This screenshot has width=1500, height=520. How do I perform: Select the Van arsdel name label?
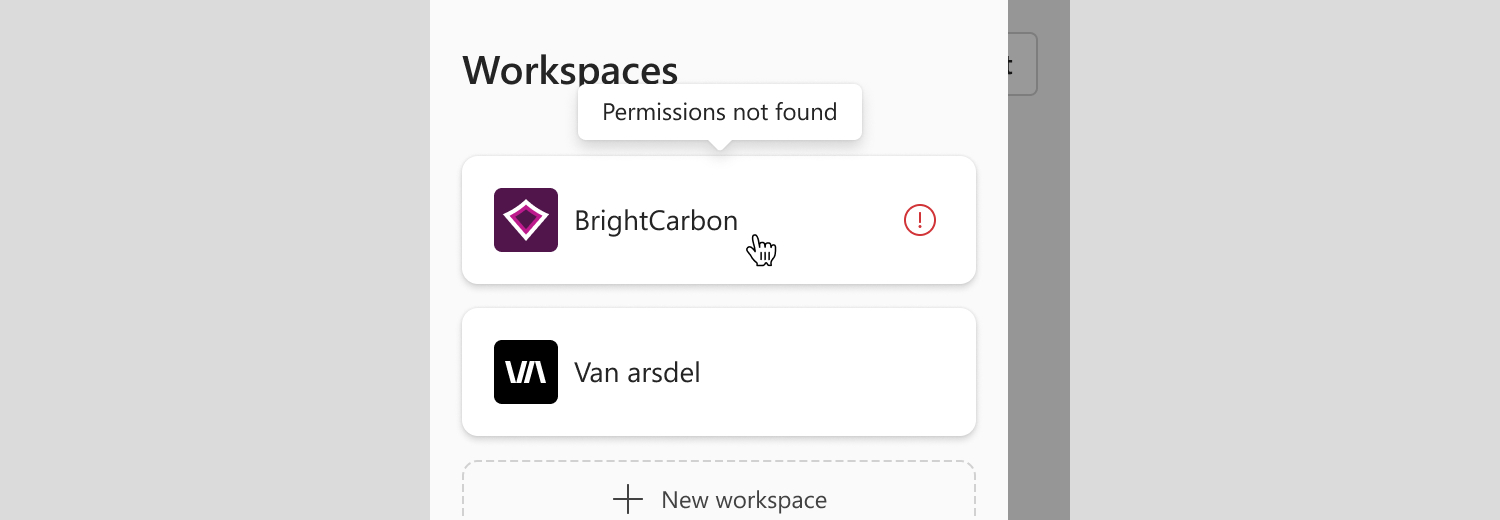click(637, 373)
